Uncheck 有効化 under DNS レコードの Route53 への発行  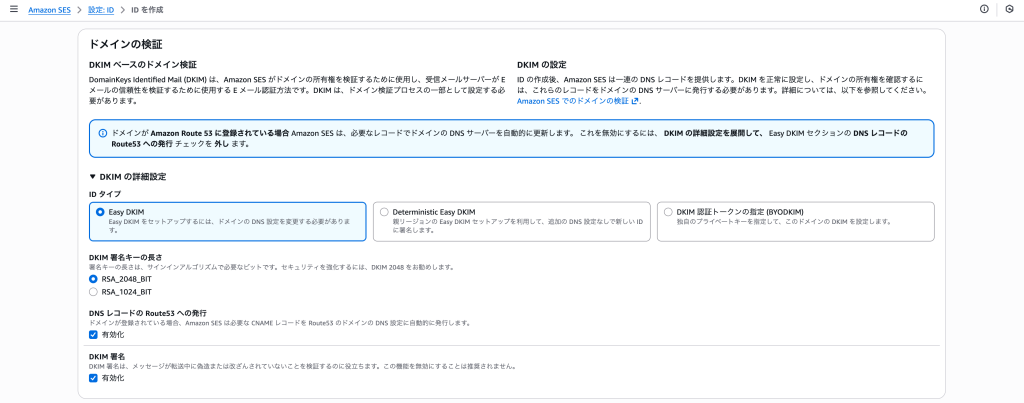[94, 335]
